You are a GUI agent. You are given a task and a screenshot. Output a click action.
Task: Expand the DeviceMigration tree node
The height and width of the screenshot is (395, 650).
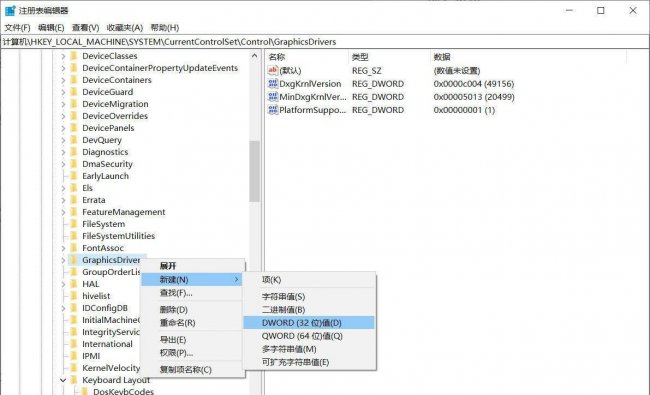(63, 104)
